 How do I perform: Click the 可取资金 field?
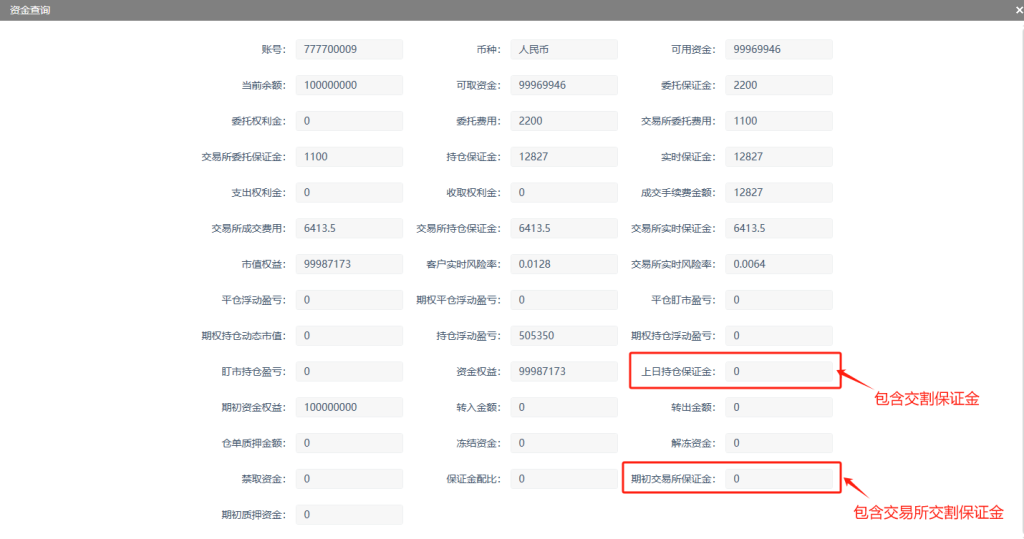(x=564, y=85)
